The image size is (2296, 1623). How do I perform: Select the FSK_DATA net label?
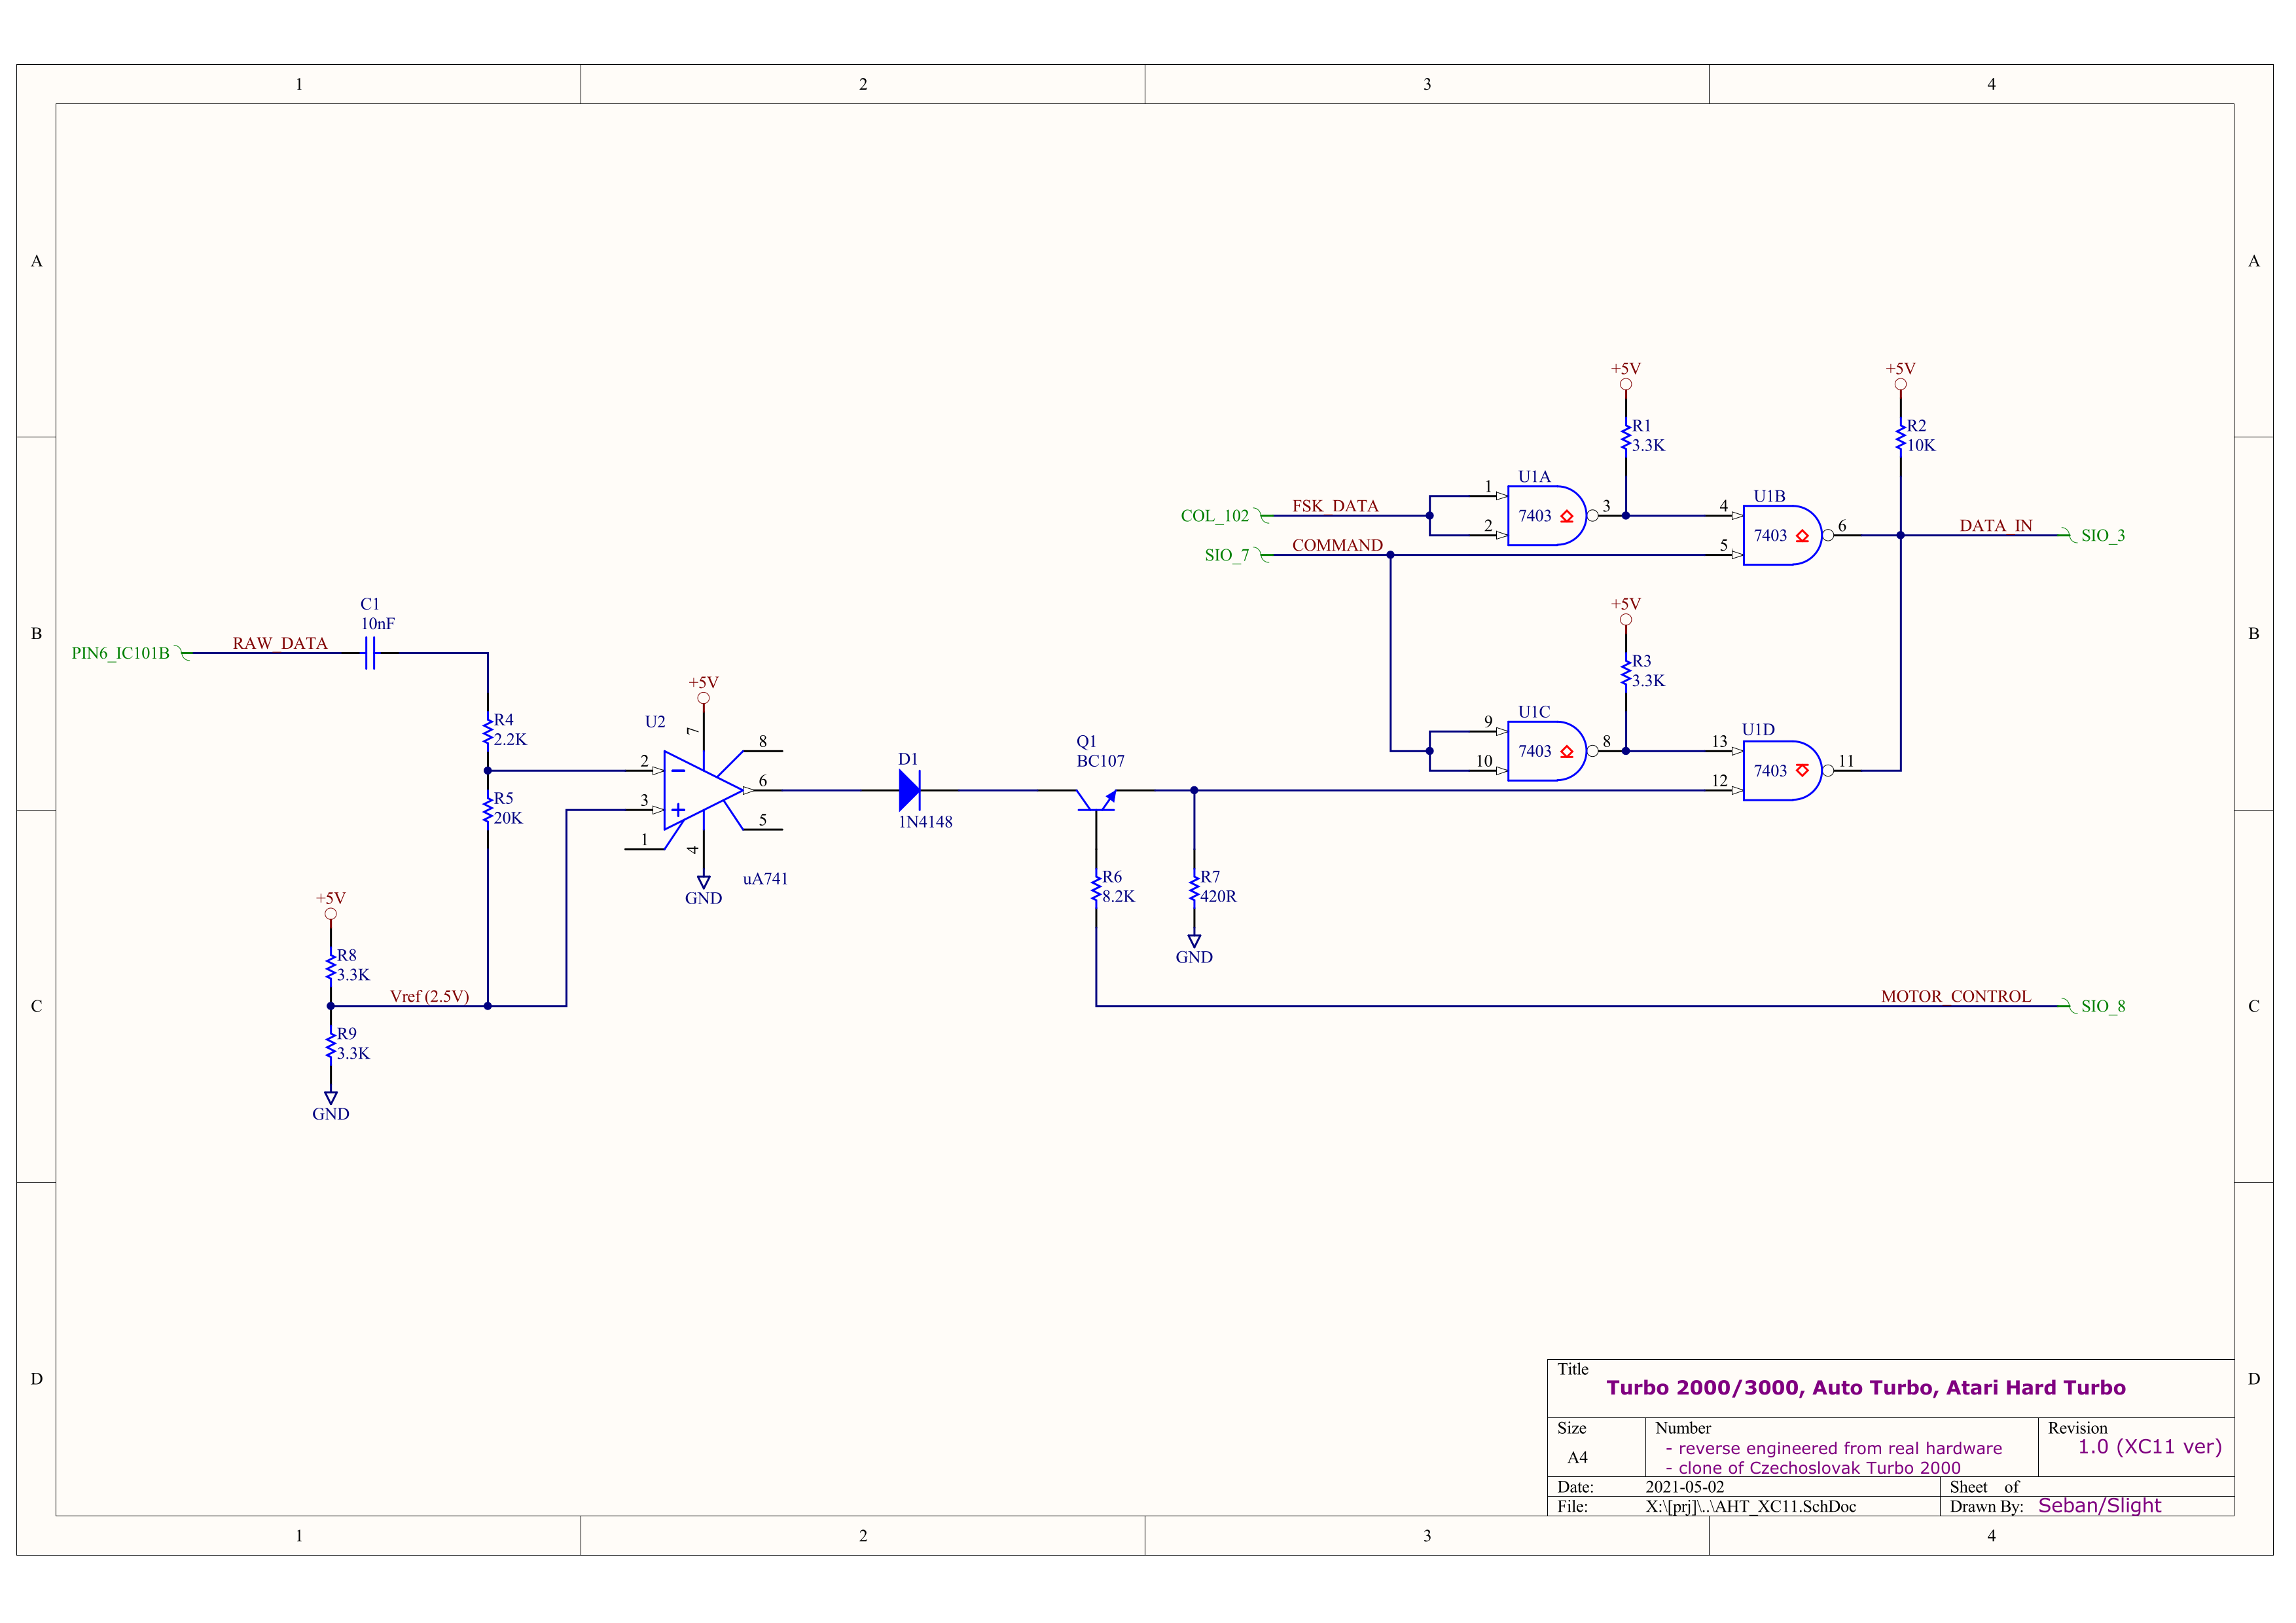pos(1335,506)
